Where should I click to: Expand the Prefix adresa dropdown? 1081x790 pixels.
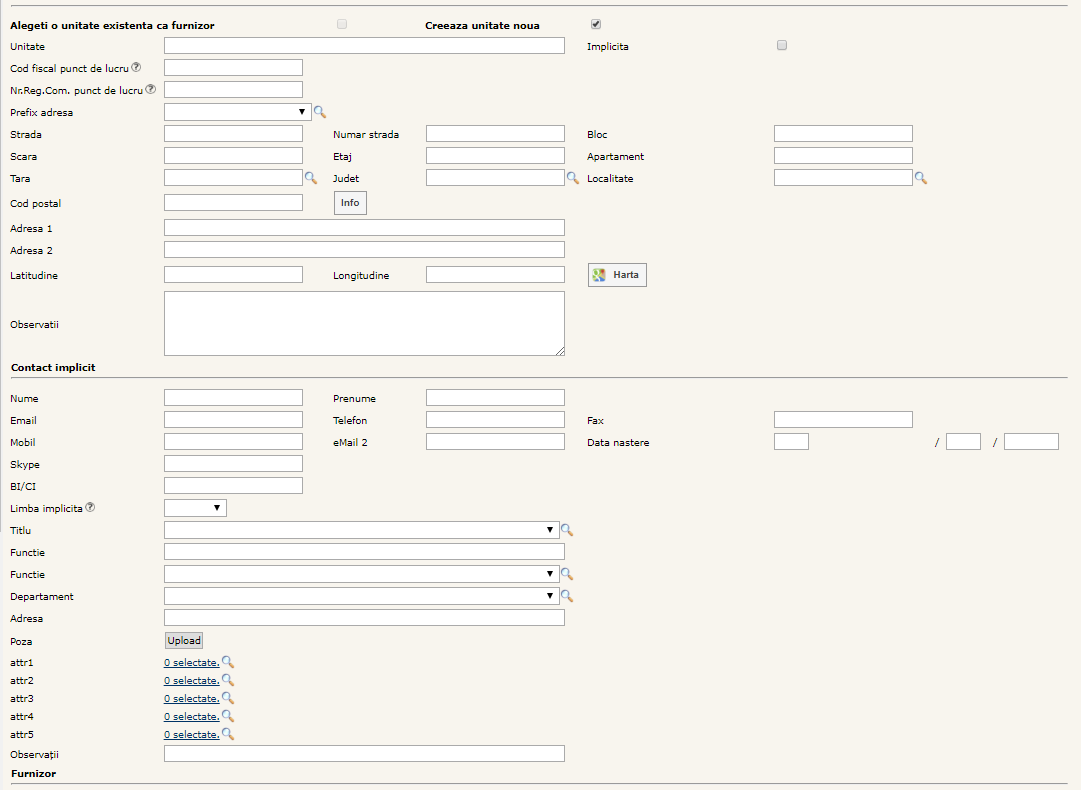[237, 112]
